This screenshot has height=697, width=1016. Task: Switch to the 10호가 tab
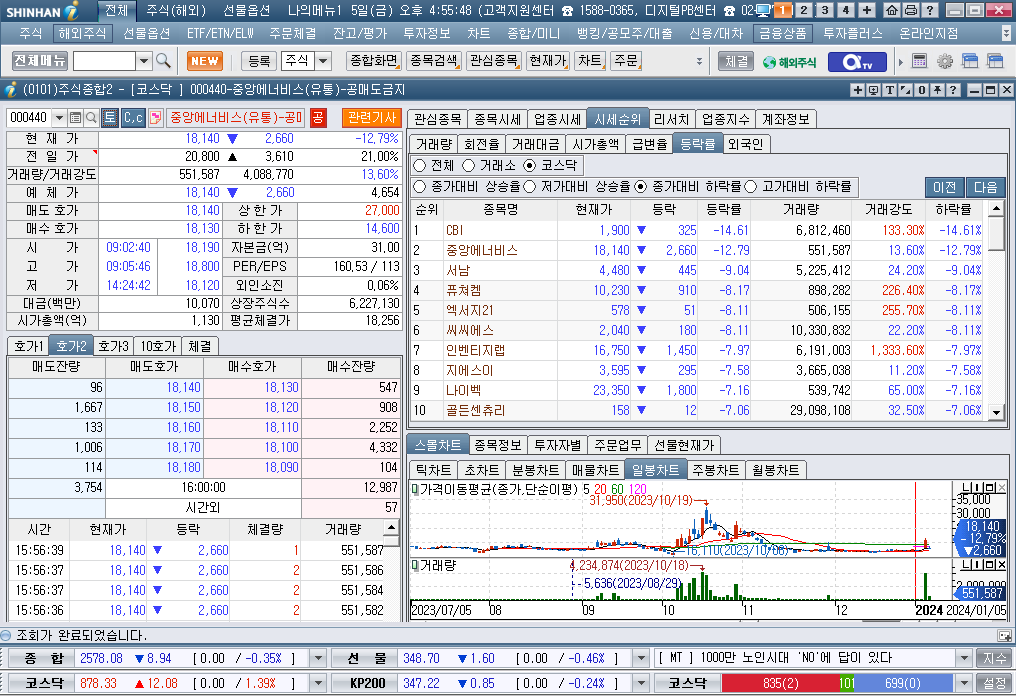(x=158, y=346)
